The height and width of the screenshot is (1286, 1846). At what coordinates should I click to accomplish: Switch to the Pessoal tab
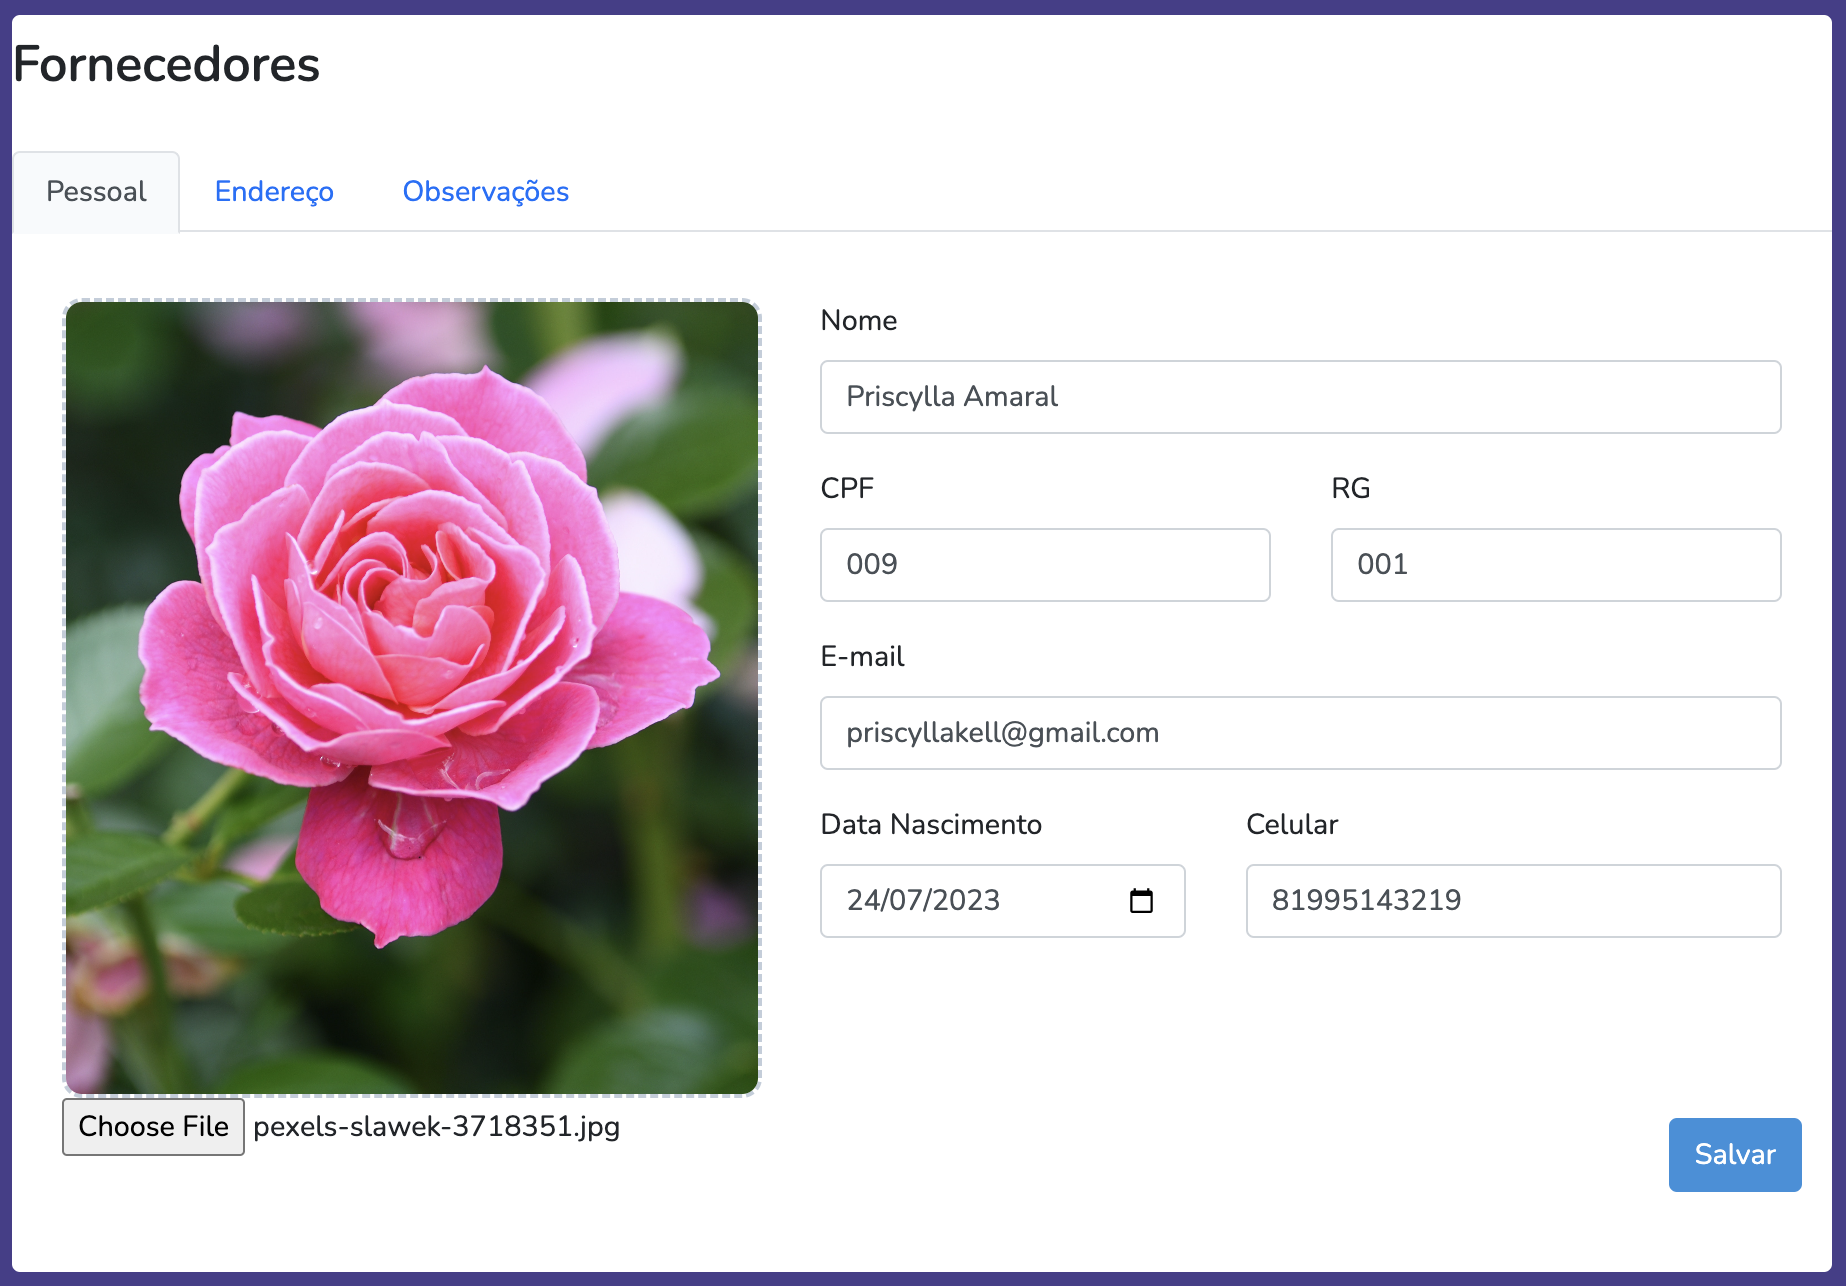96,191
